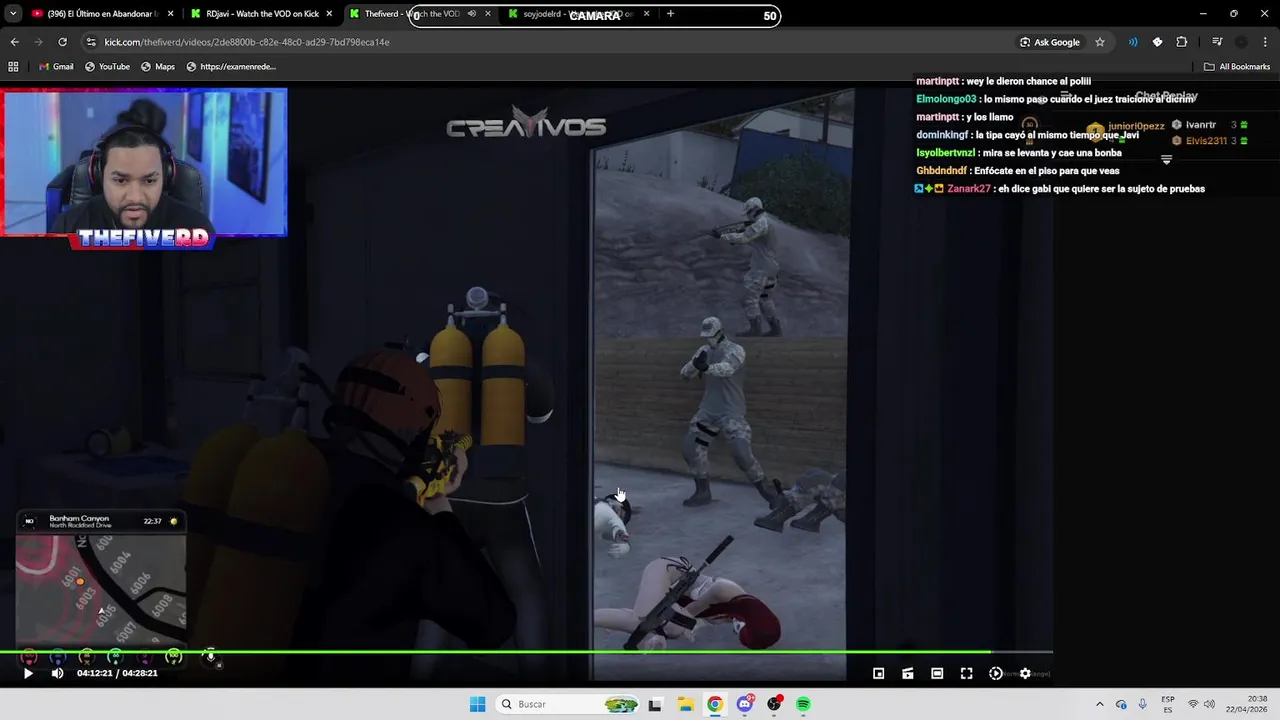Image resolution: width=1280 pixels, height=720 pixels.
Task: Open File Explorer from taskbar
Action: coord(685,704)
